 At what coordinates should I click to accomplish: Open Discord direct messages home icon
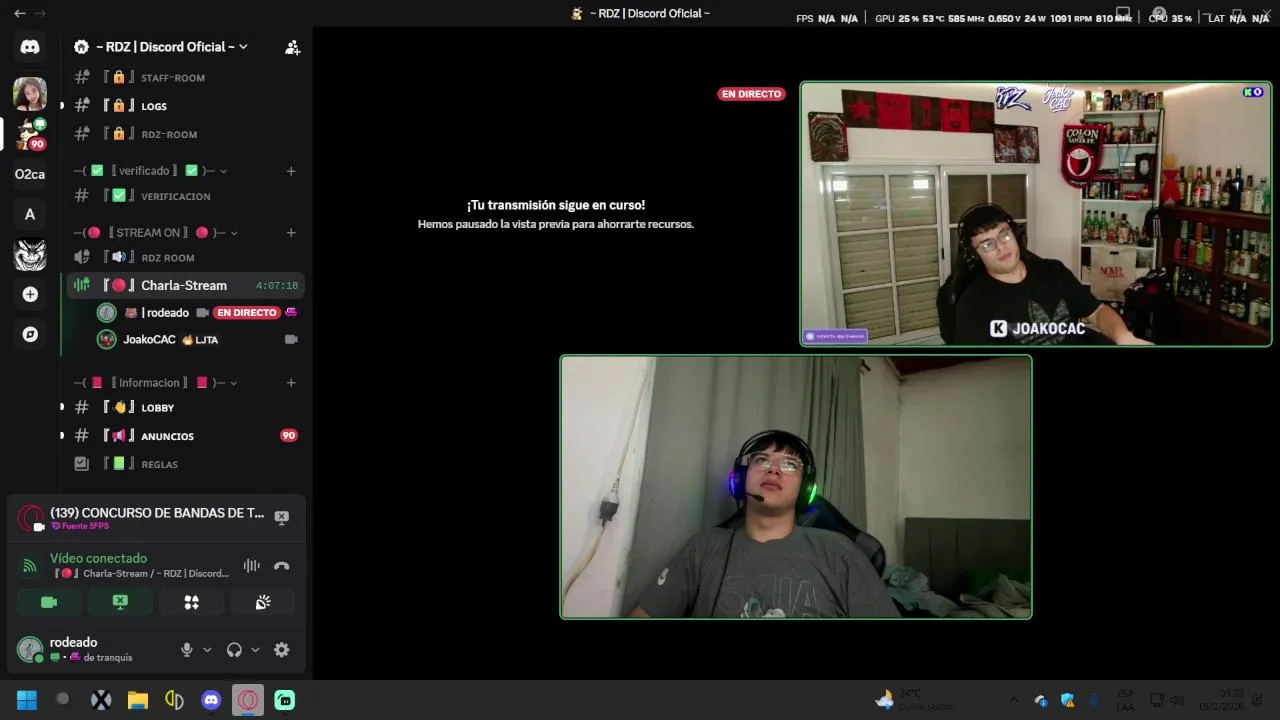click(x=30, y=47)
